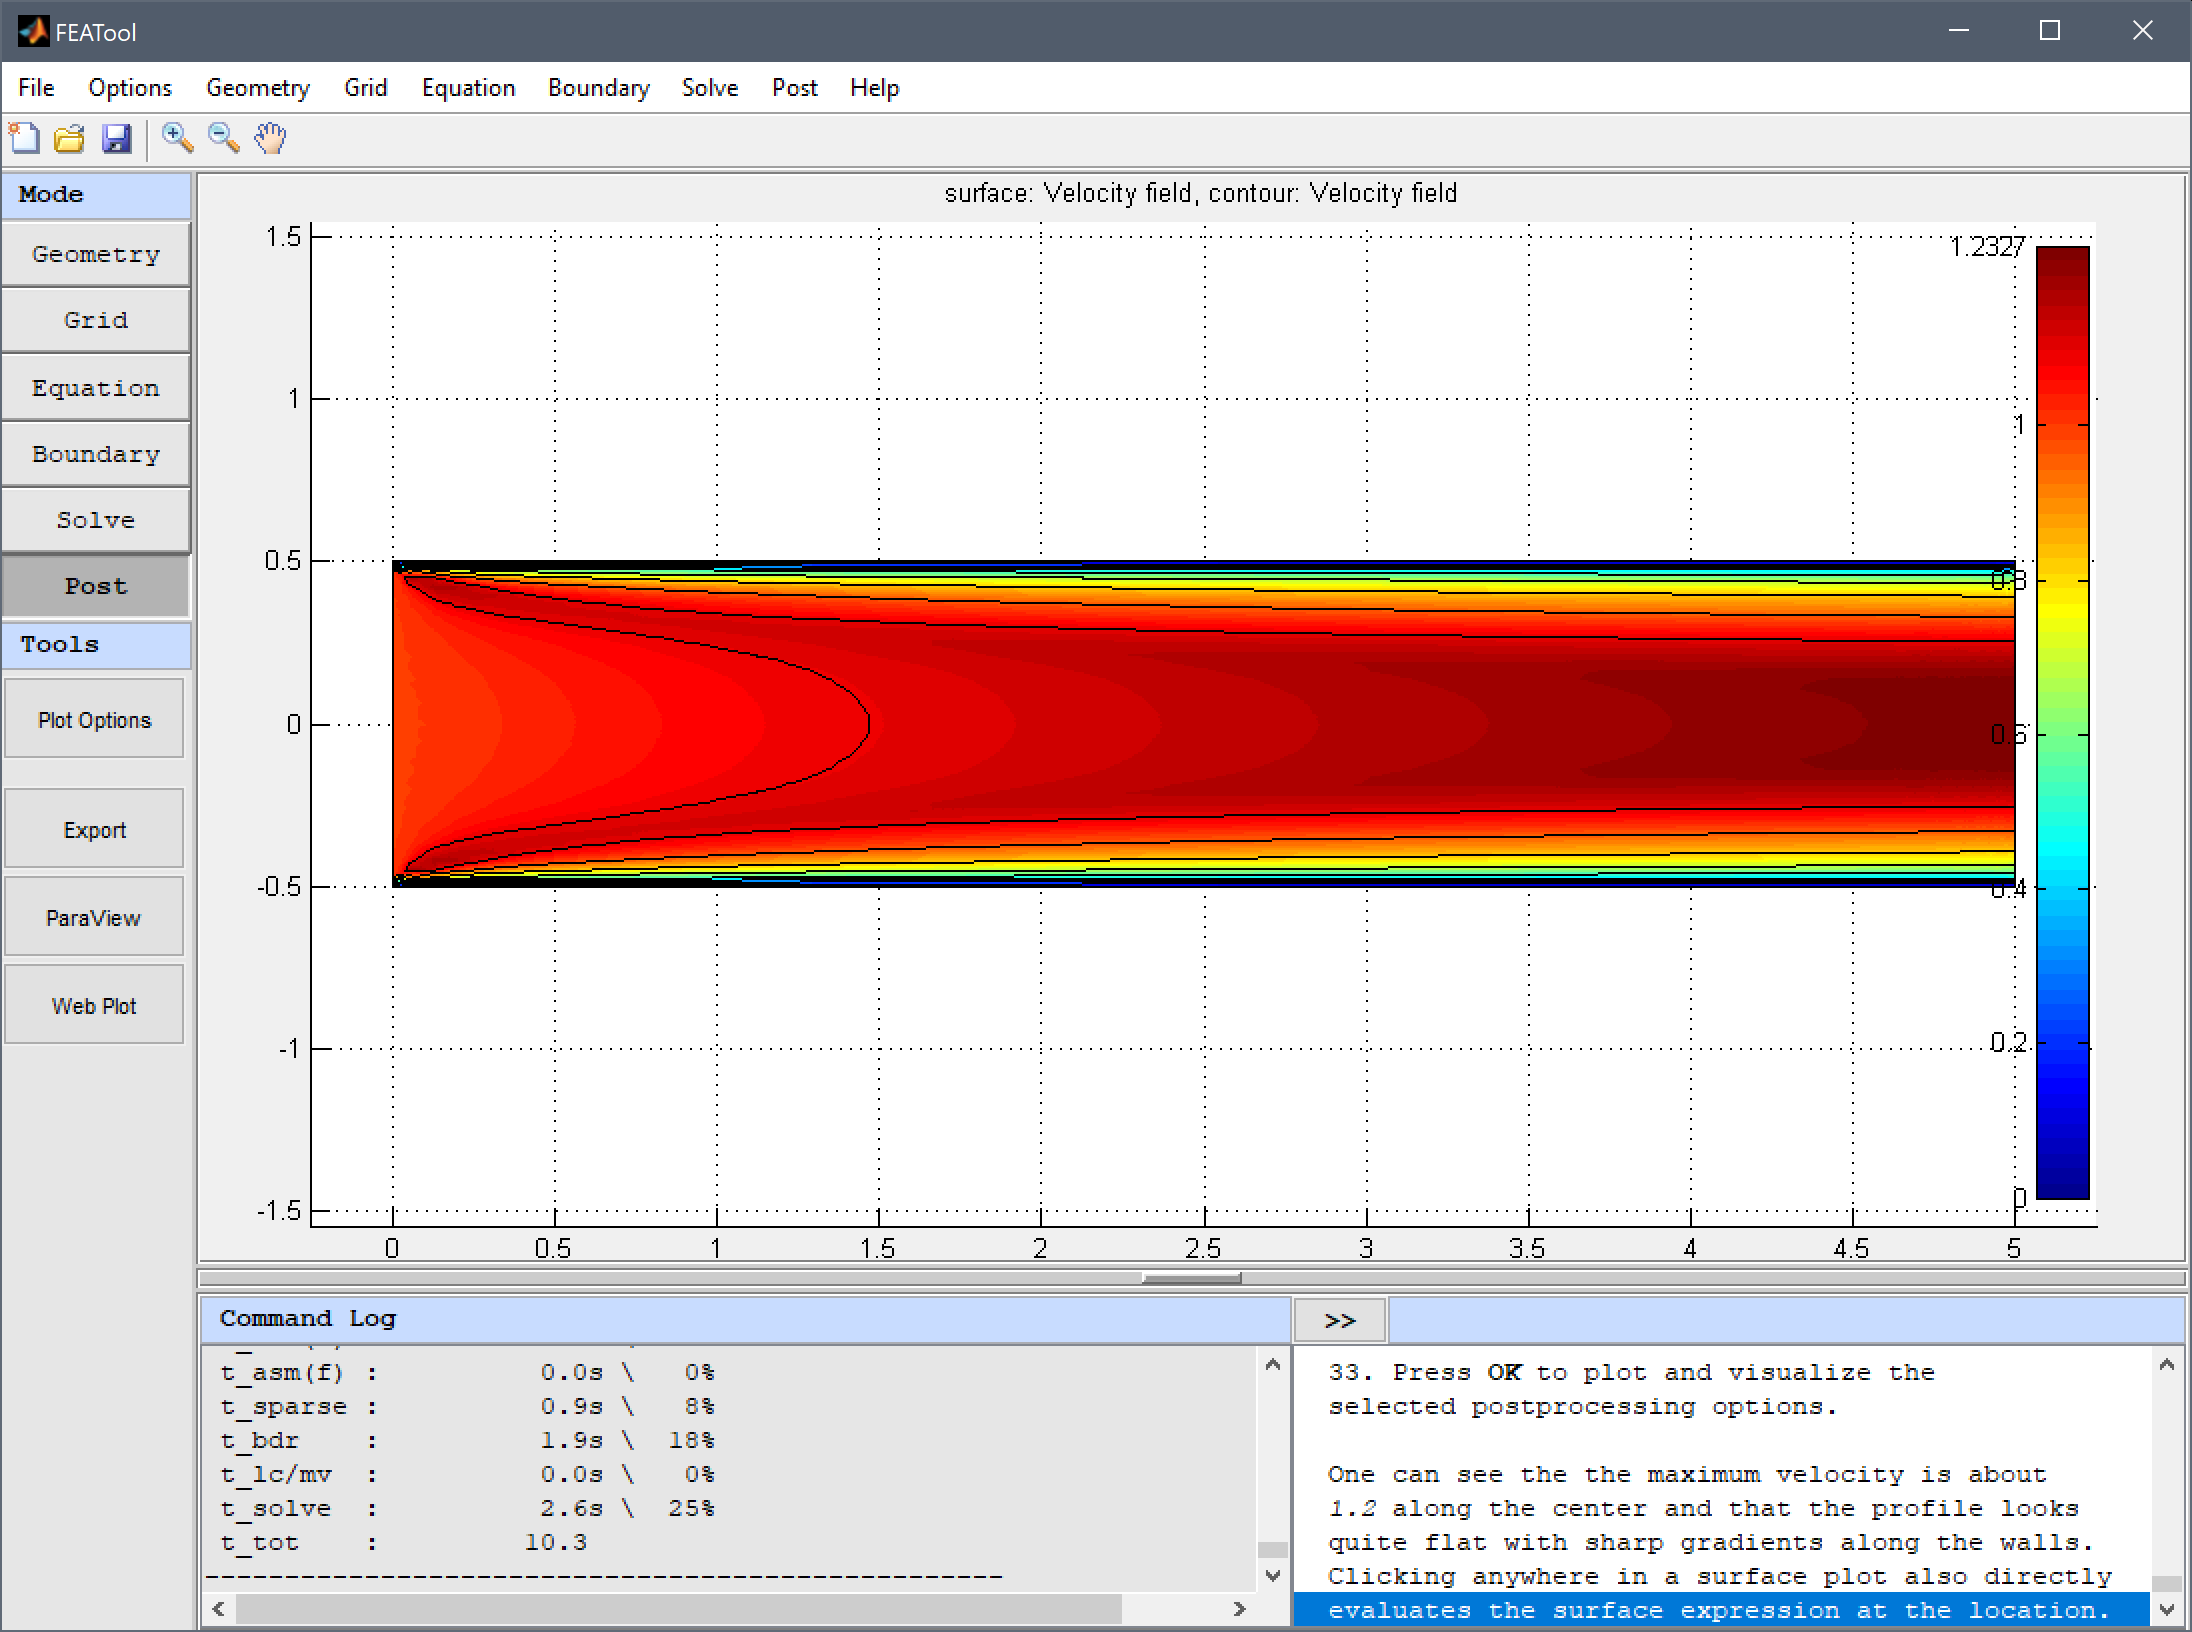This screenshot has width=2192, height=1632.
Task: Click the Mode section header
Action: 96,195
